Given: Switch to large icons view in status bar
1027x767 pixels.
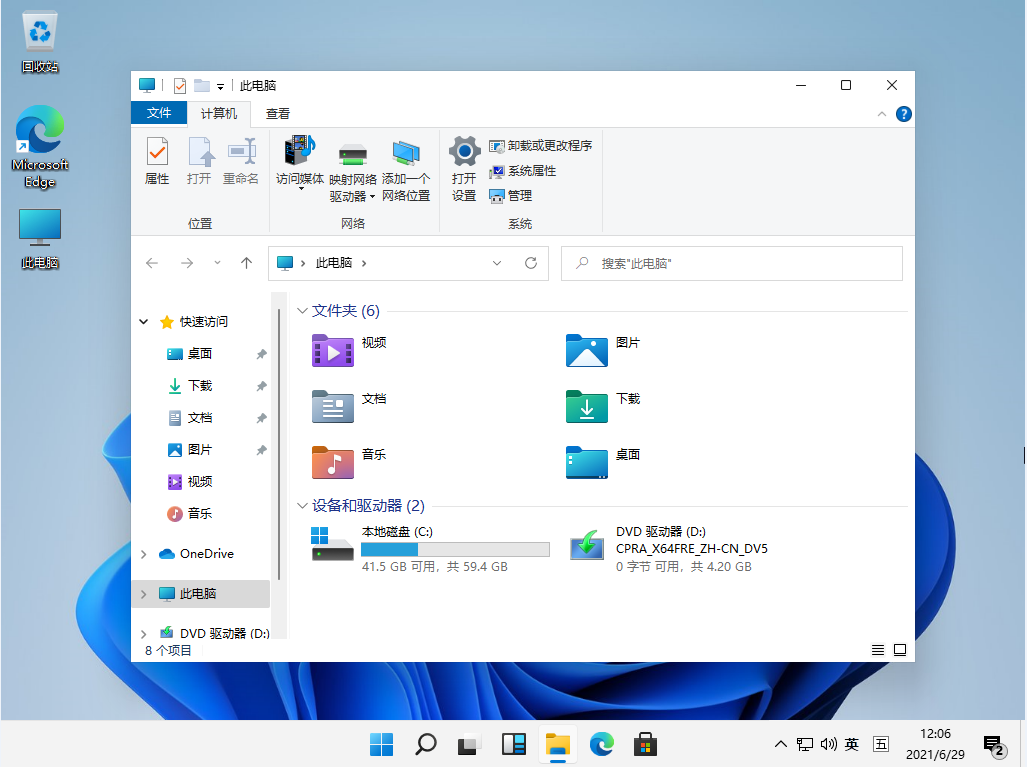Looking at the screenshot, I should pyautogui.click(x=900, y=649).
